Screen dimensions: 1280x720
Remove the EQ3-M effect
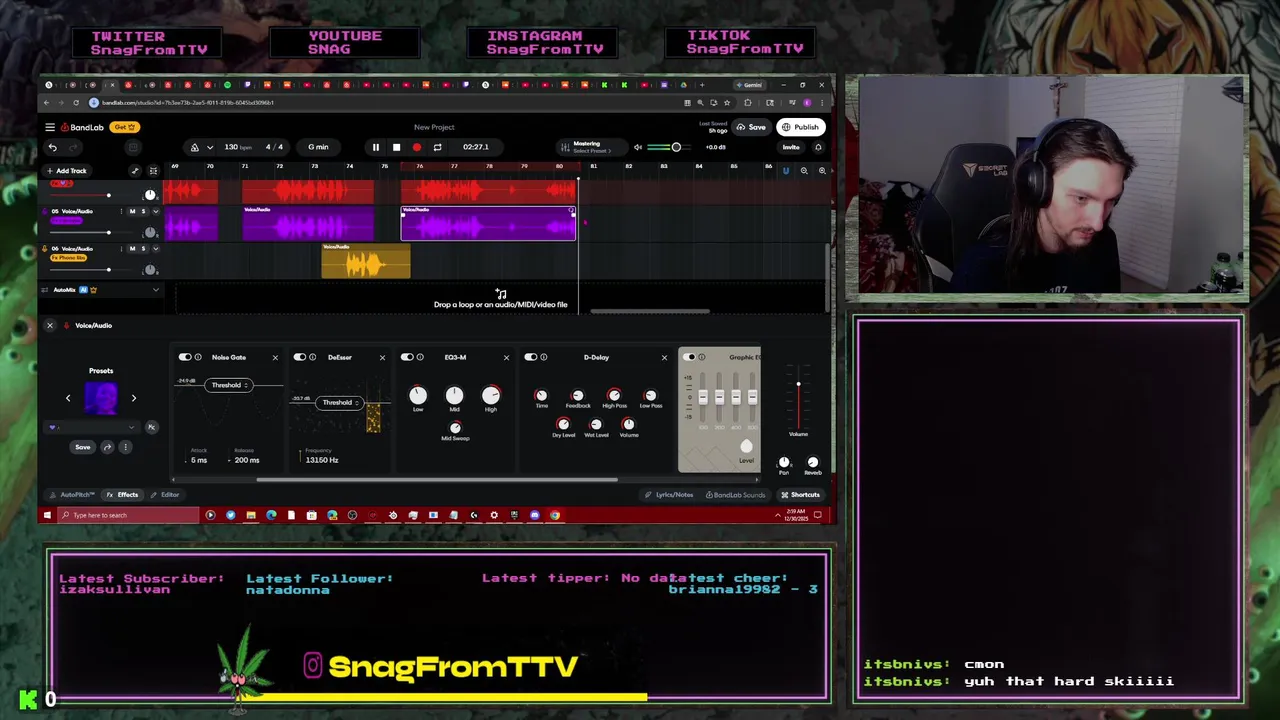coord(506,357)
